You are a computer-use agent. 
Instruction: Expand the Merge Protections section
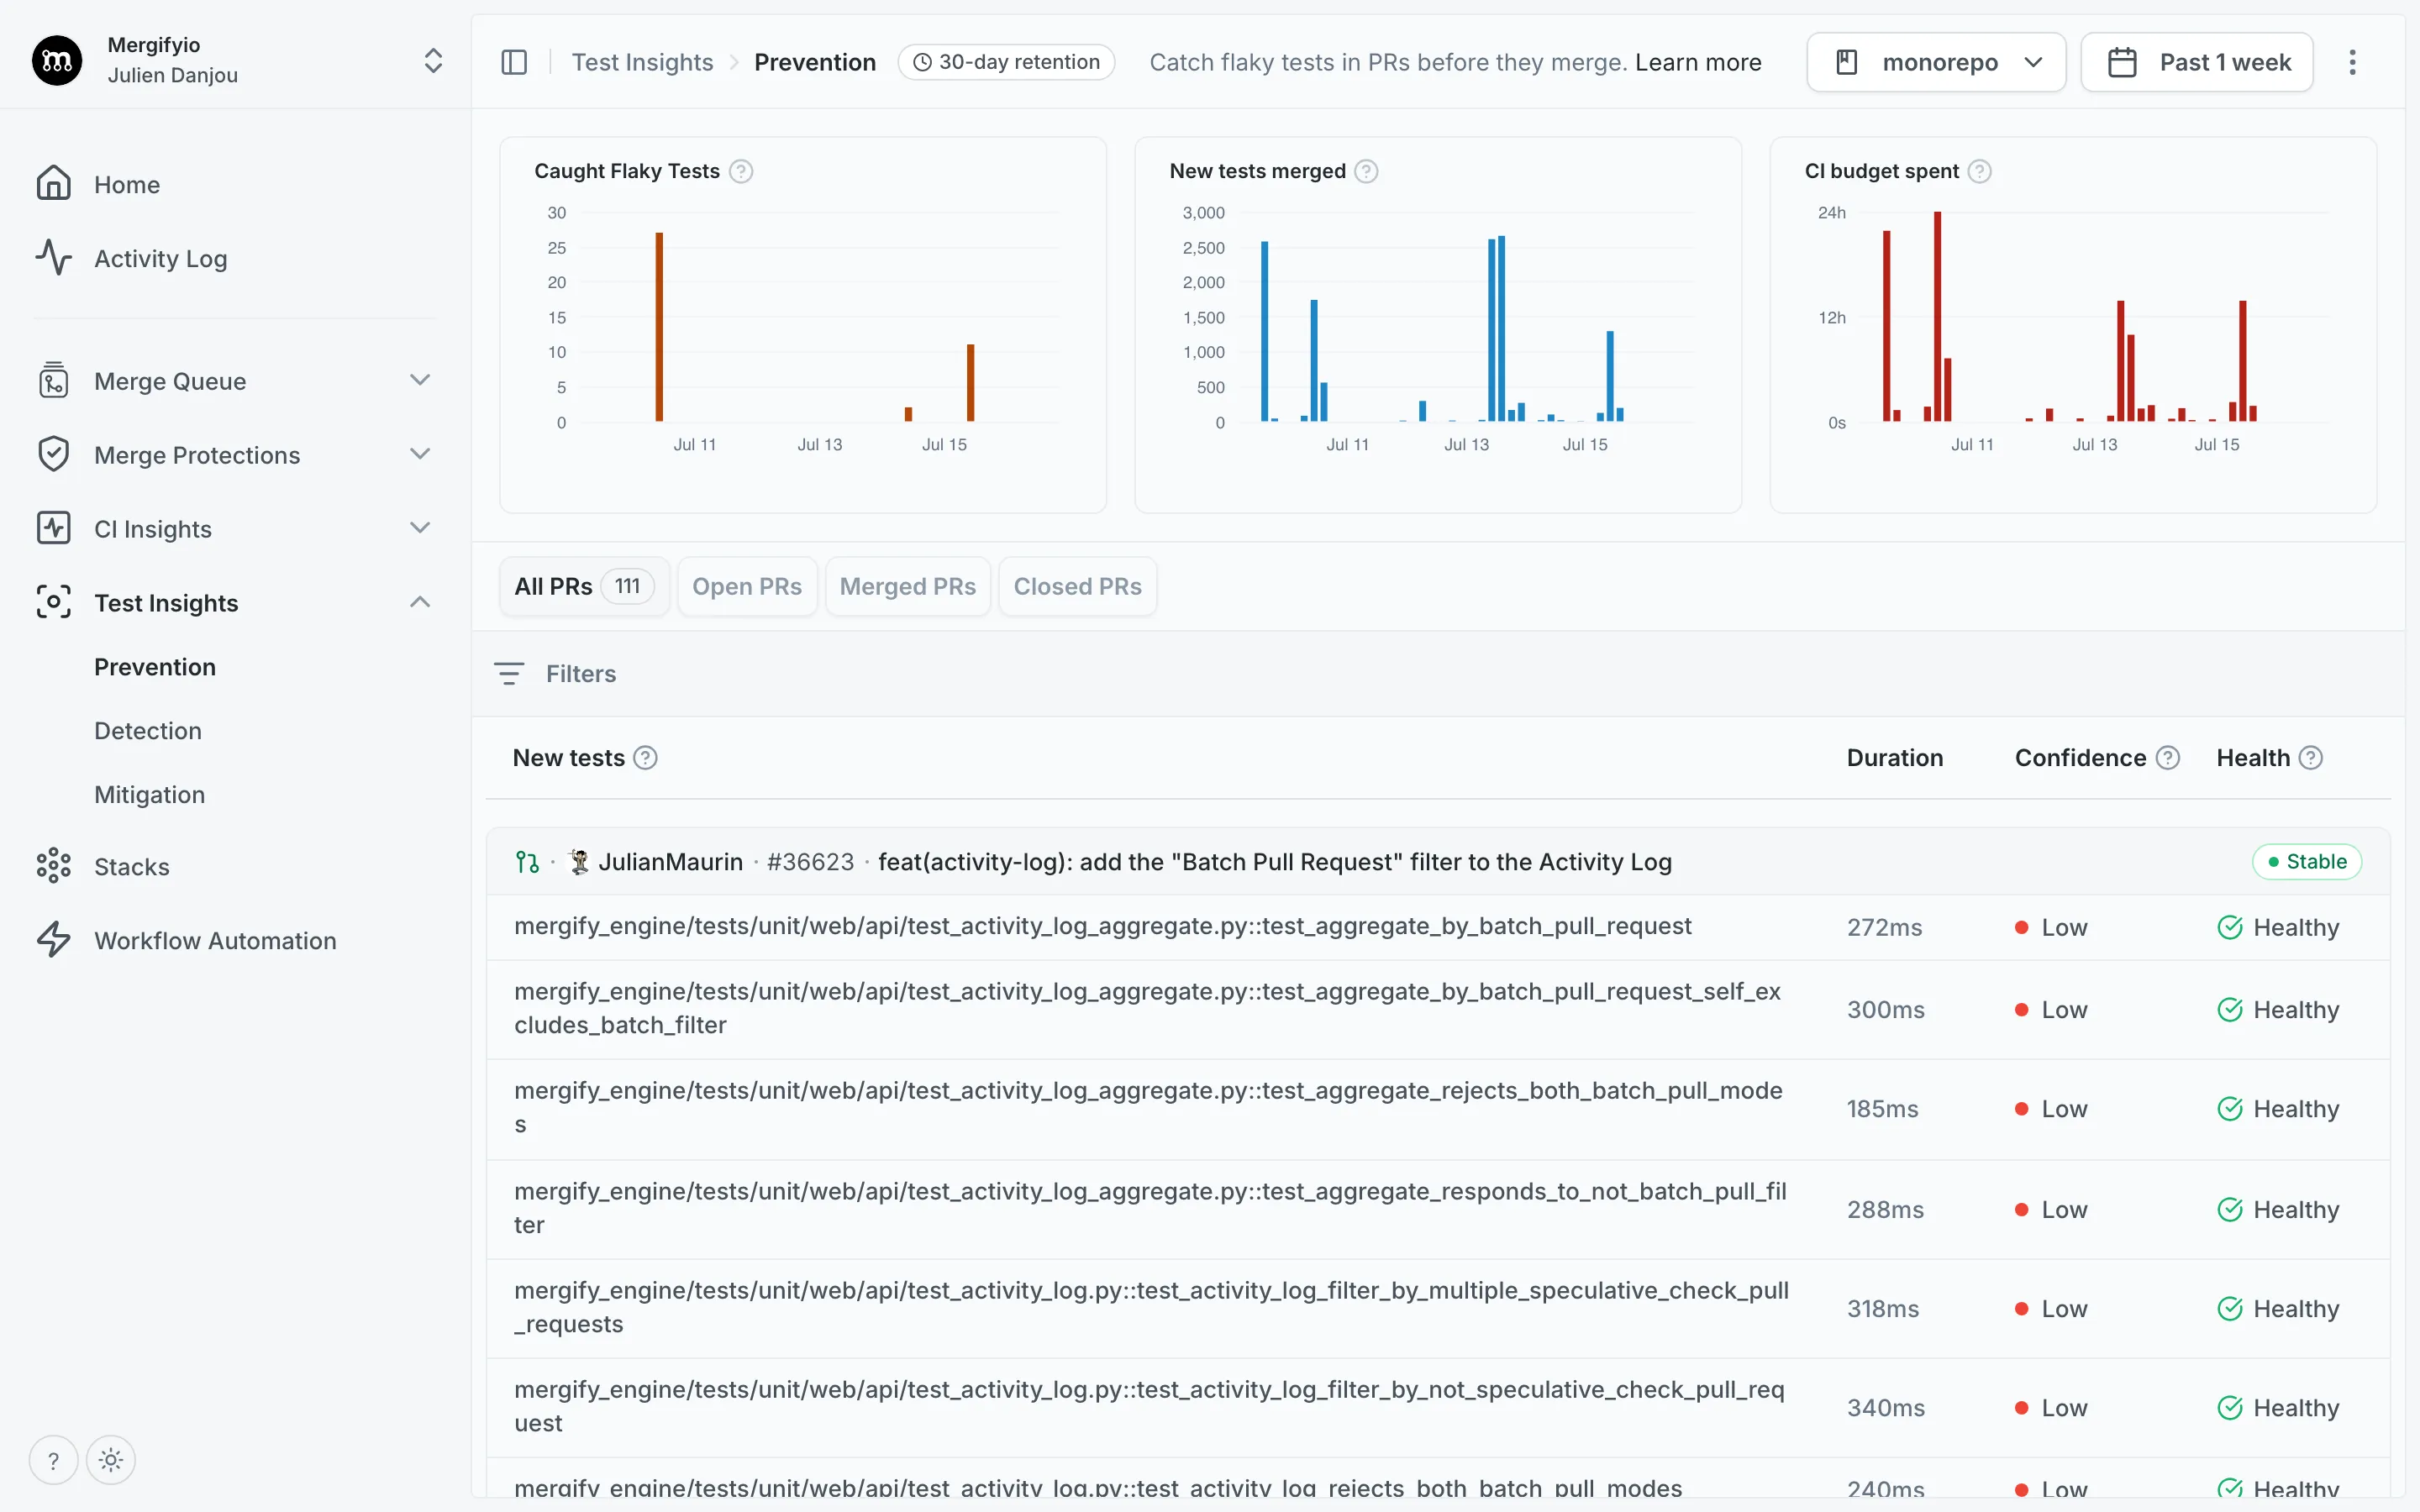pos(420,454)
